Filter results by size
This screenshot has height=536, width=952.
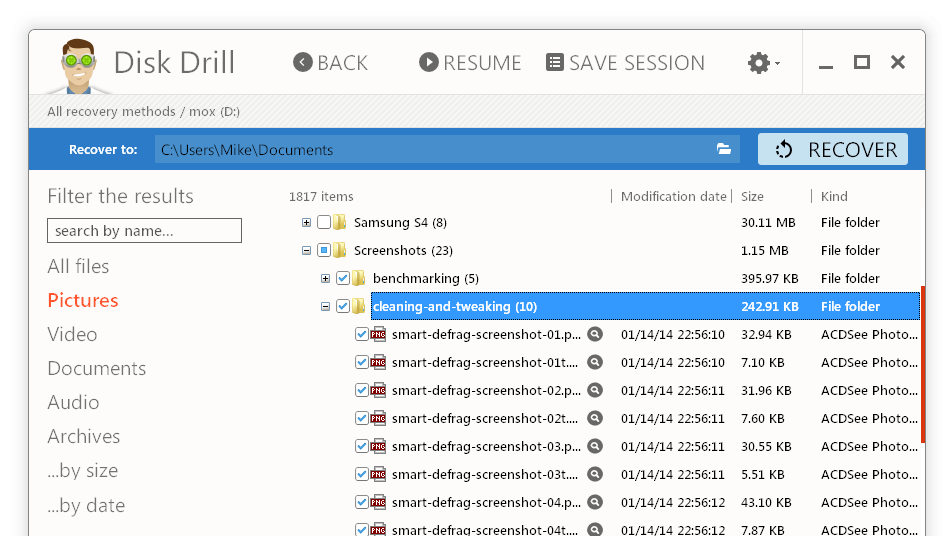(83, 470)
